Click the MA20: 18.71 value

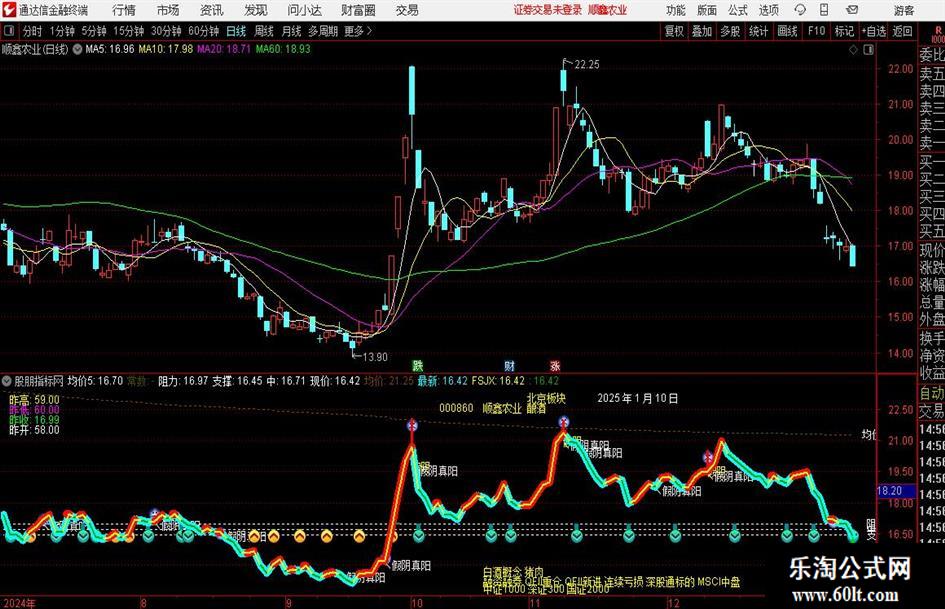(224, 49)
